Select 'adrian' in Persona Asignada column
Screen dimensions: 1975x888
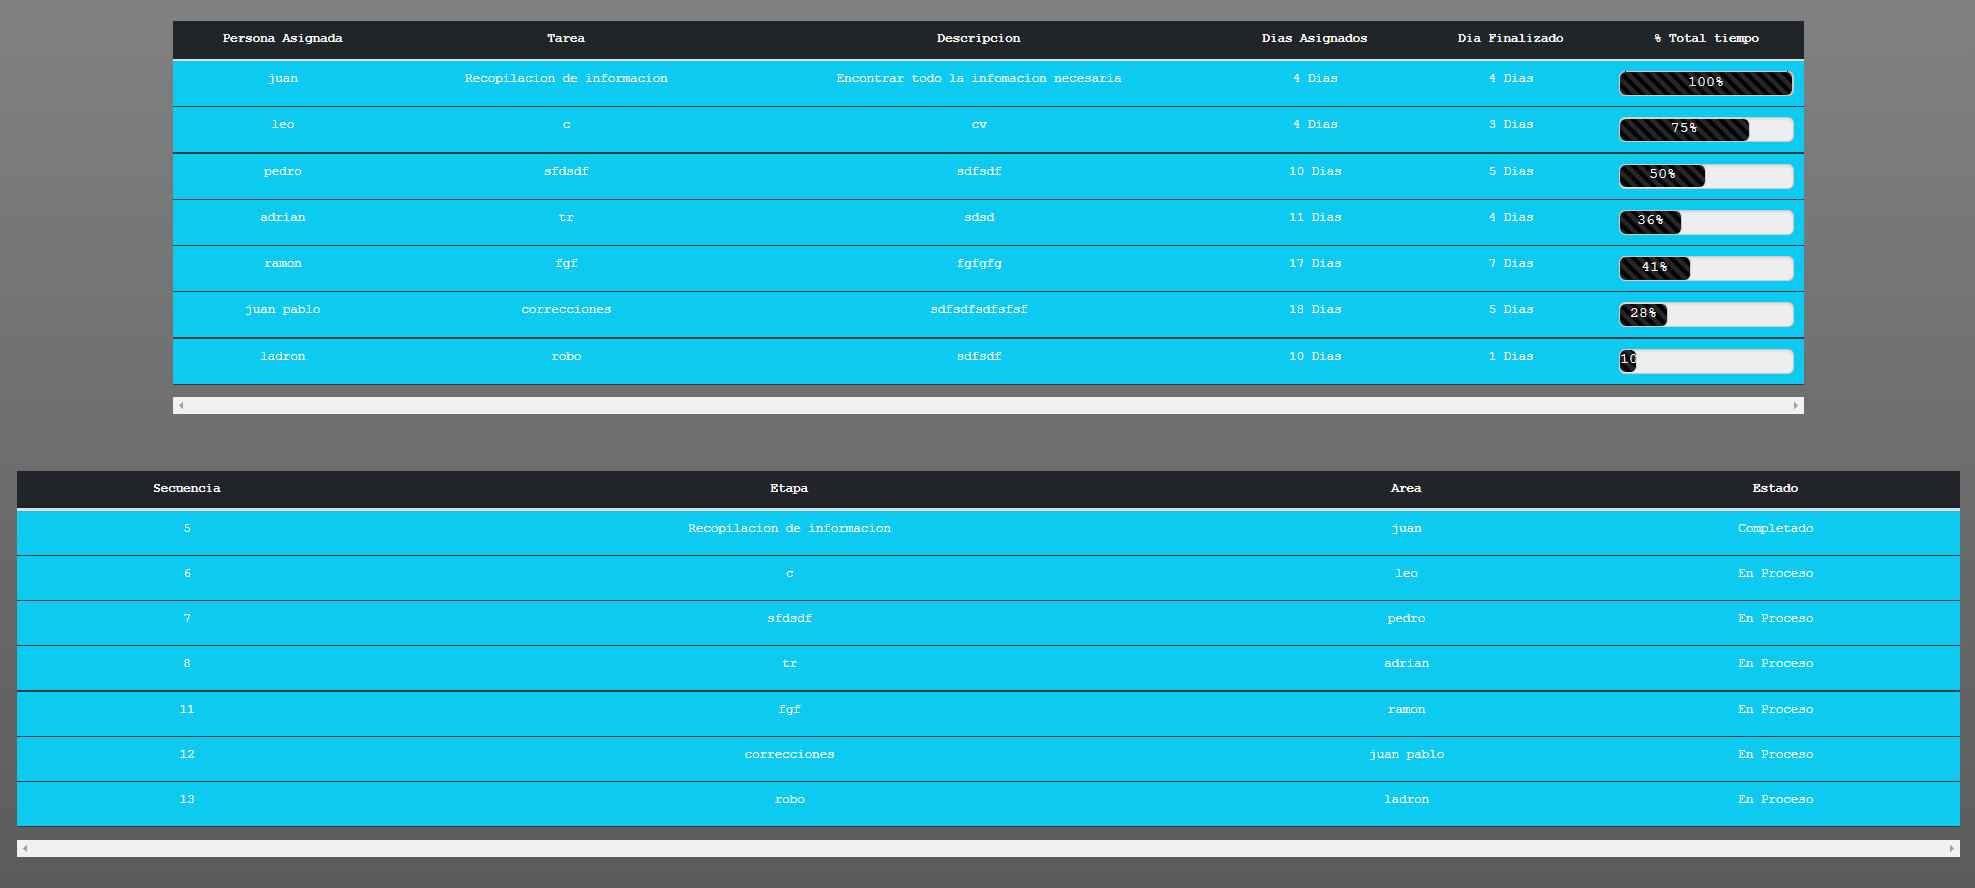click(x=283, y=217)
